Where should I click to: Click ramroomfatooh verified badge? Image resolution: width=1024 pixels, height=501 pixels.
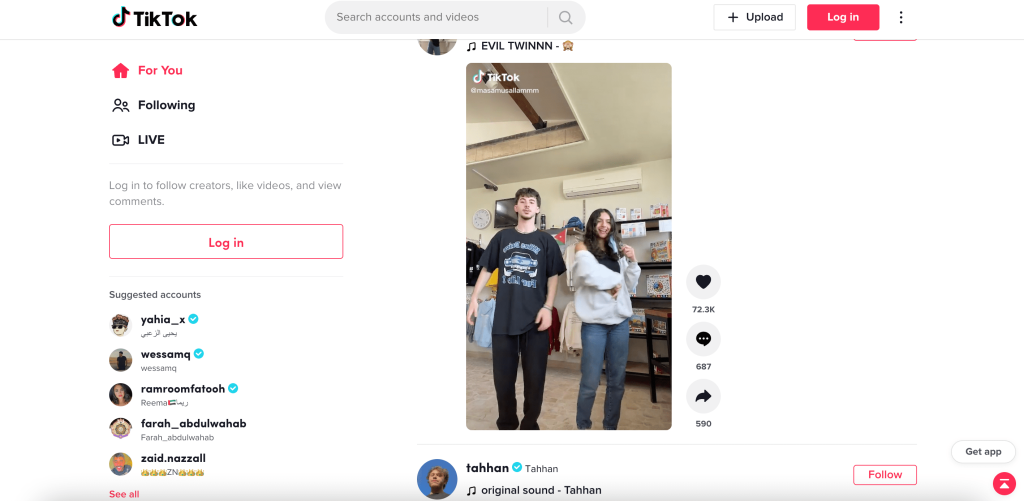233,389
